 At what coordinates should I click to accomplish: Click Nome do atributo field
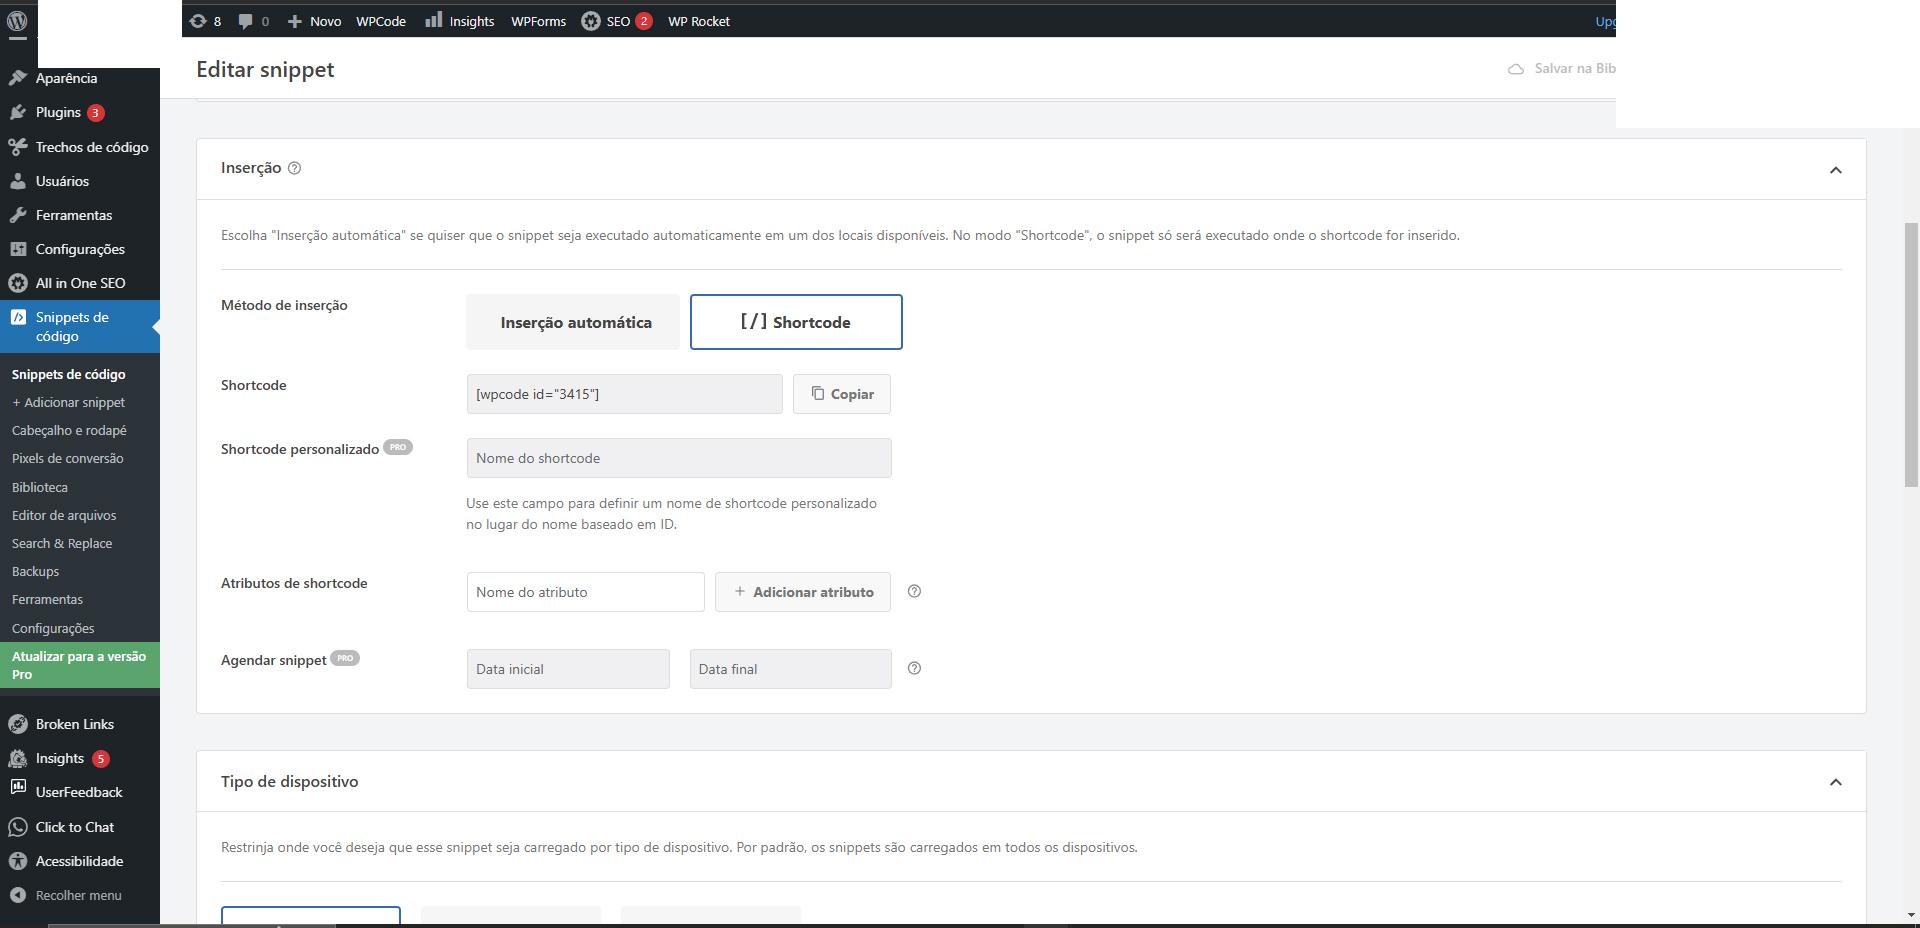coord(585,592)
